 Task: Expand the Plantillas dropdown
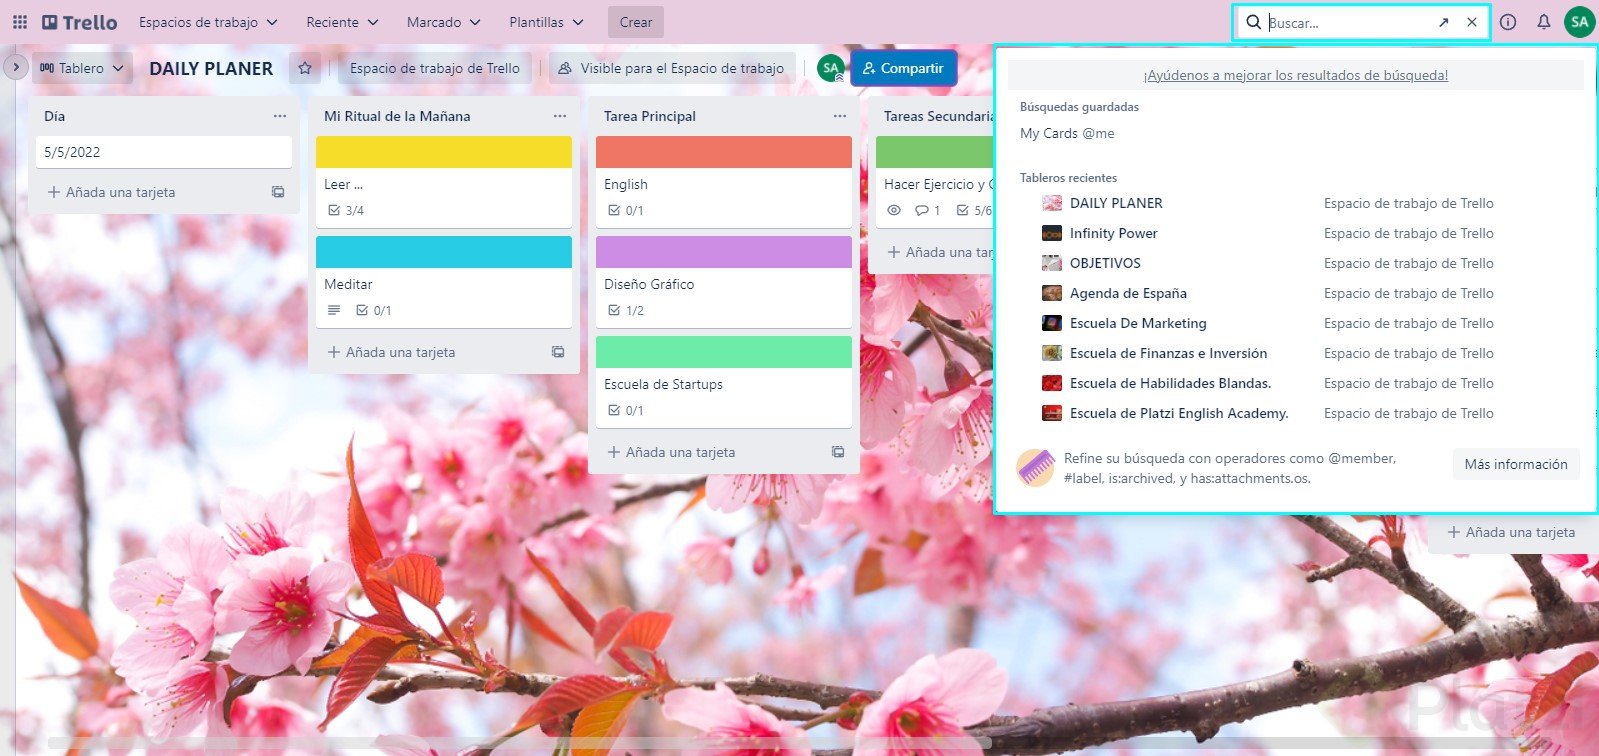coord(546,22)
